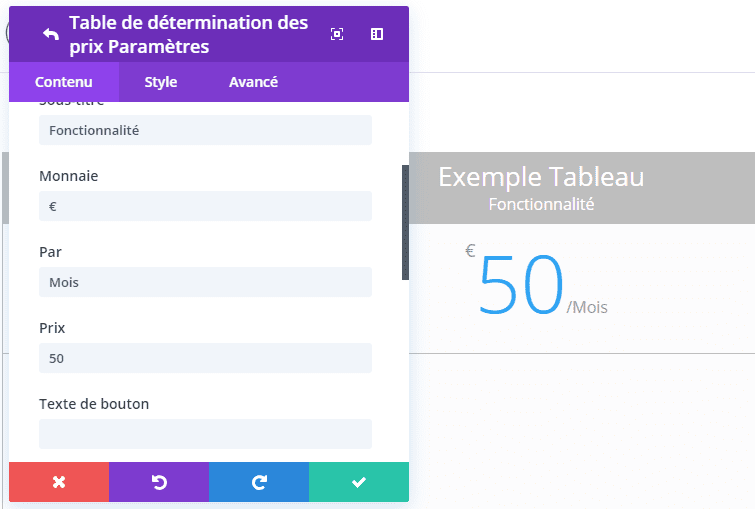Click the Exemple Tableau title in preview
The height and width of the screenshot is (509, 755).
click(x=541, y=177)
